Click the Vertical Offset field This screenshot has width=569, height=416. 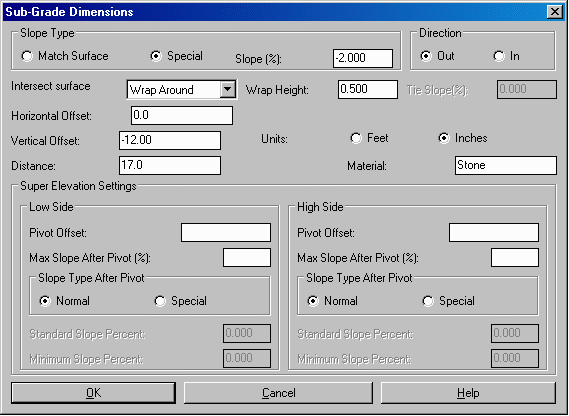tap(170, 140)
